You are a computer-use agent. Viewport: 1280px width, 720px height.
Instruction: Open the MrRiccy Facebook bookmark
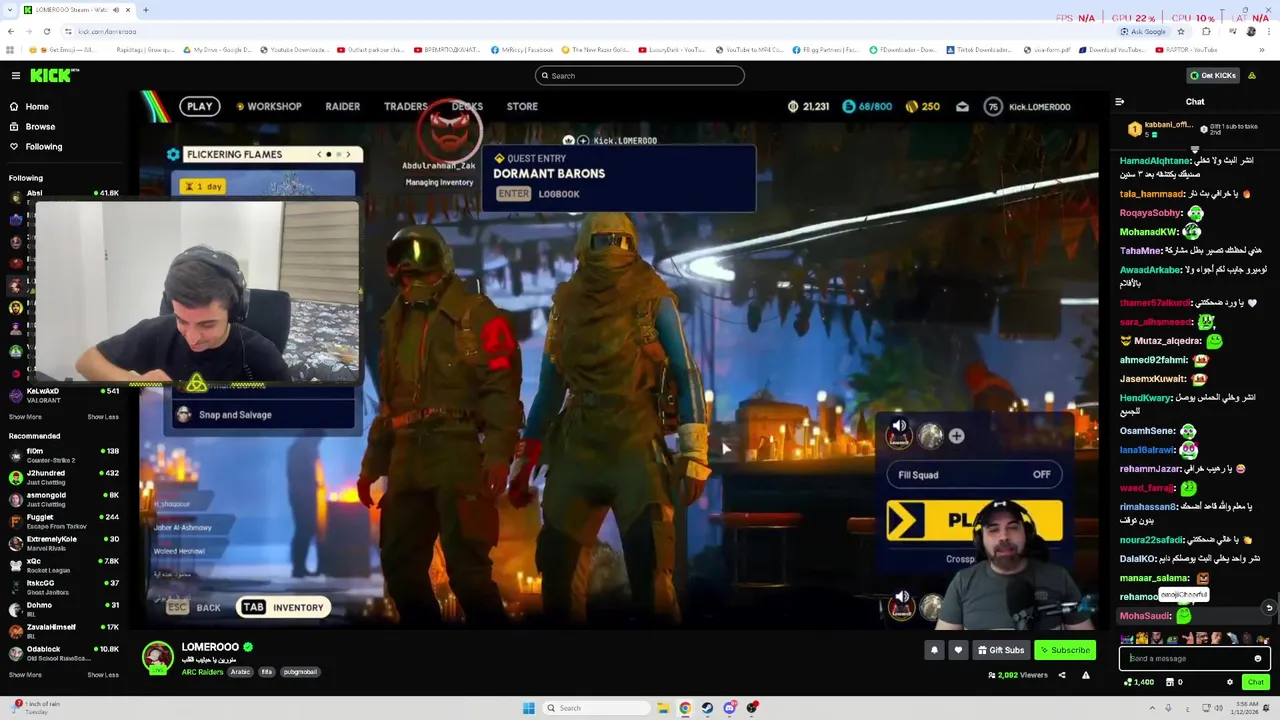[522, 49]
